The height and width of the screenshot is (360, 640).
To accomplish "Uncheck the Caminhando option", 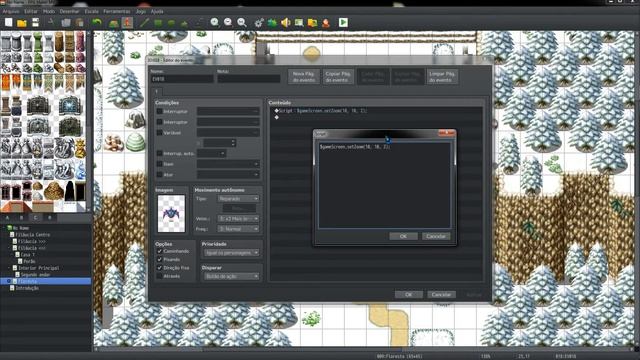I will pyautogui.click(x=160, y=251).
